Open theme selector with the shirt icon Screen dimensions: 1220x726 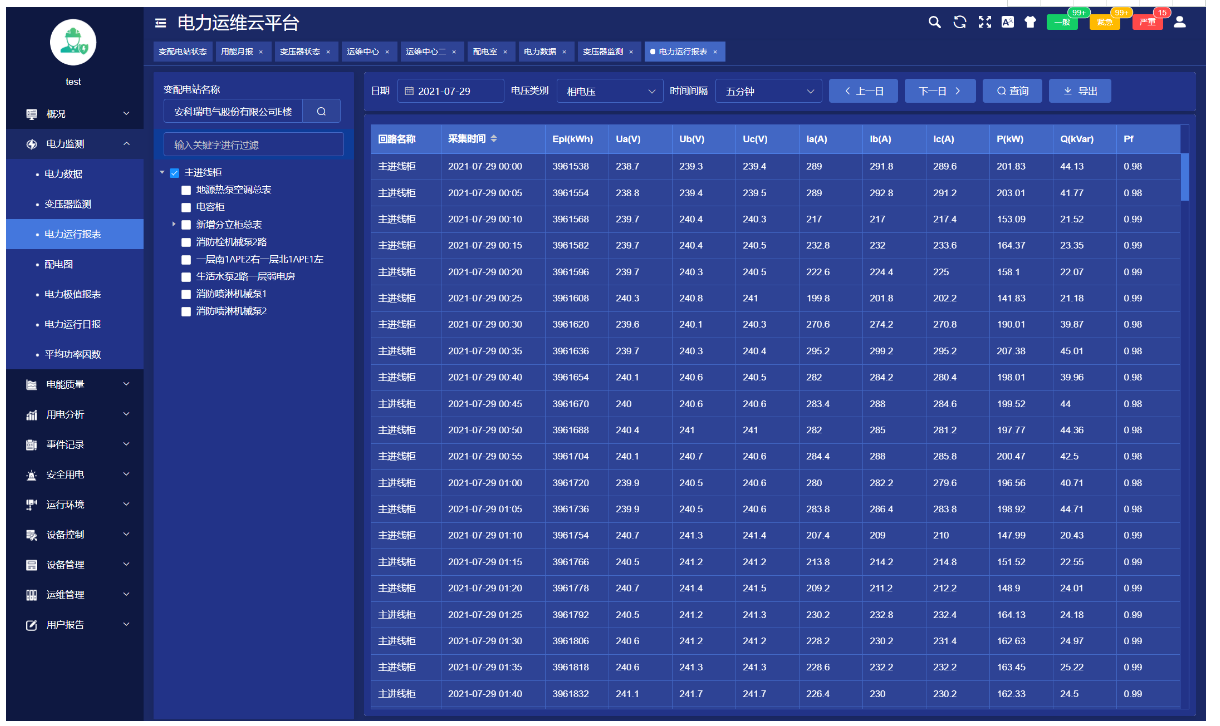[x=1031, y=22]
